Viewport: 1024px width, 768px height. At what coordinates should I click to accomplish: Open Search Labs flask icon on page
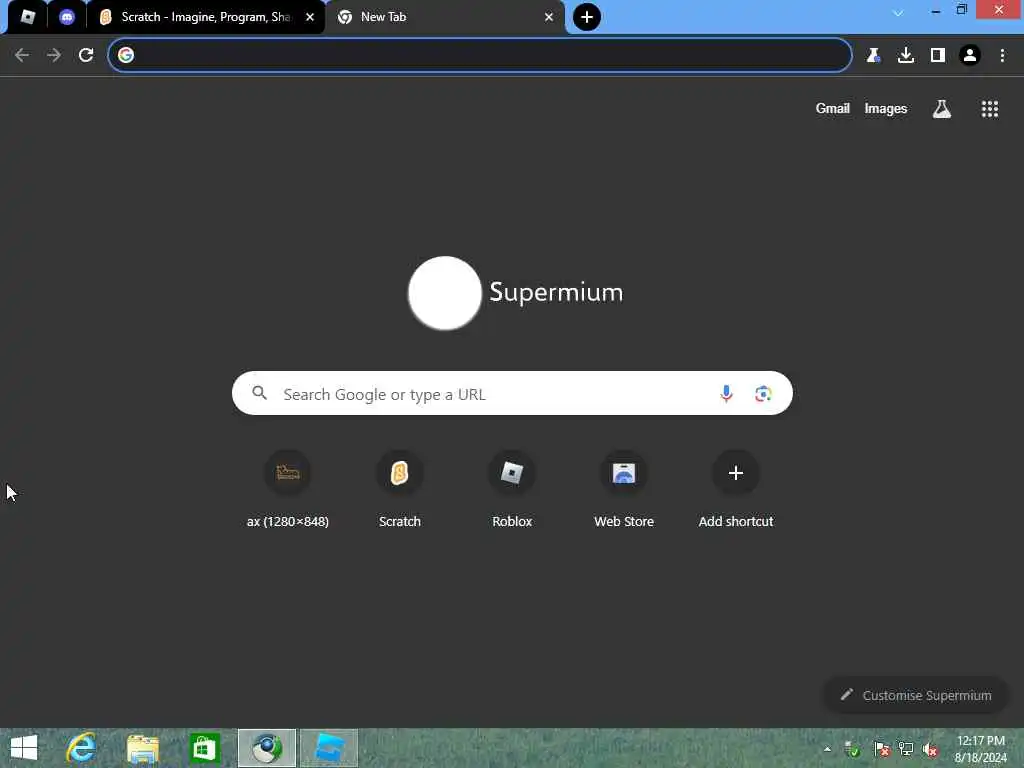(941, 109)
